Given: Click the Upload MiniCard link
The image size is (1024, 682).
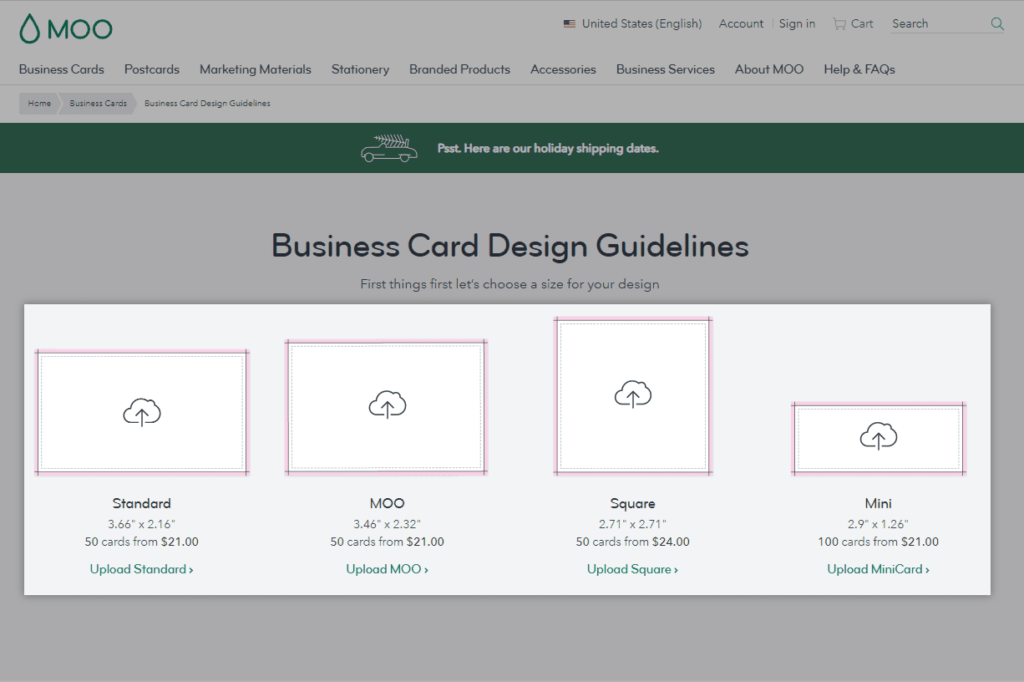Looking at the screenshot, I should click(x=878, y=569).
